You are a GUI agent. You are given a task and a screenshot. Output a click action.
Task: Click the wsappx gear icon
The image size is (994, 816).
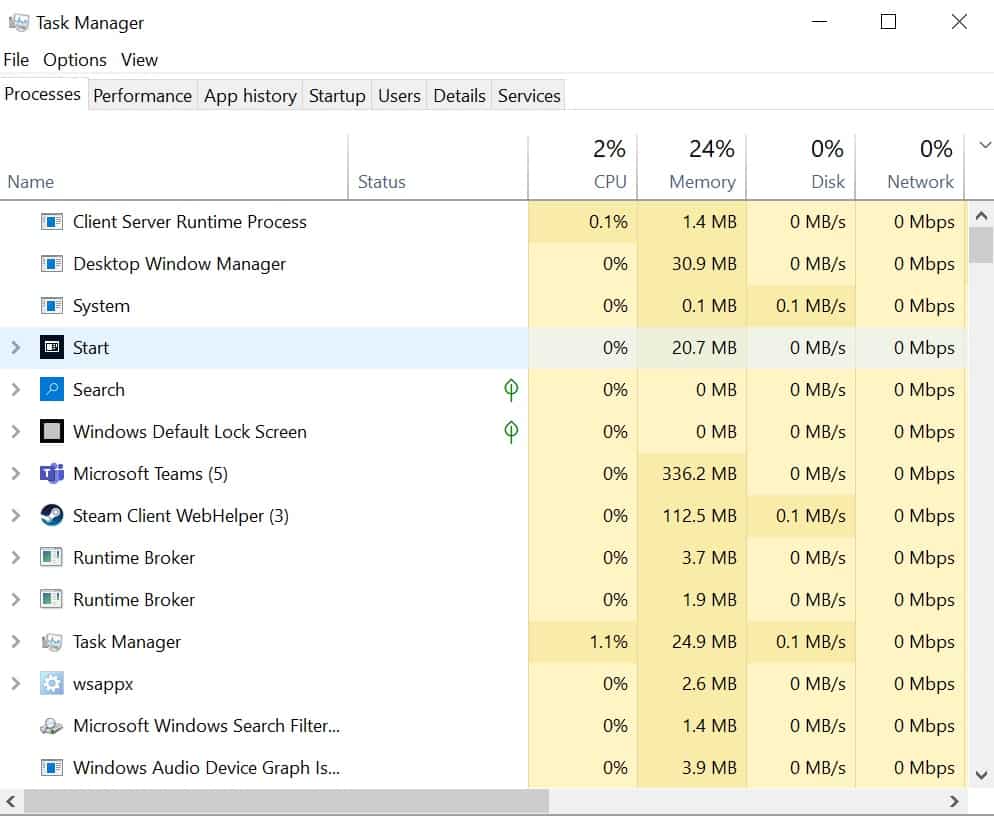click(51, 683)
